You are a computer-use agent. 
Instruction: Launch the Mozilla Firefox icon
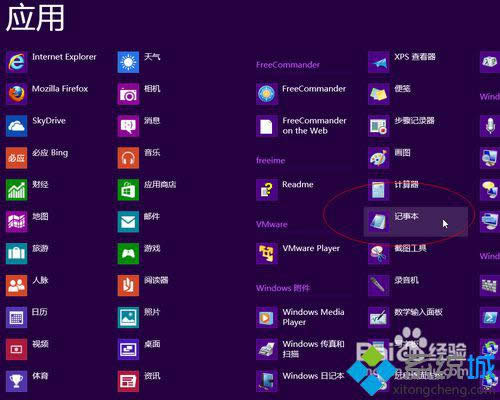click(16, 94)
